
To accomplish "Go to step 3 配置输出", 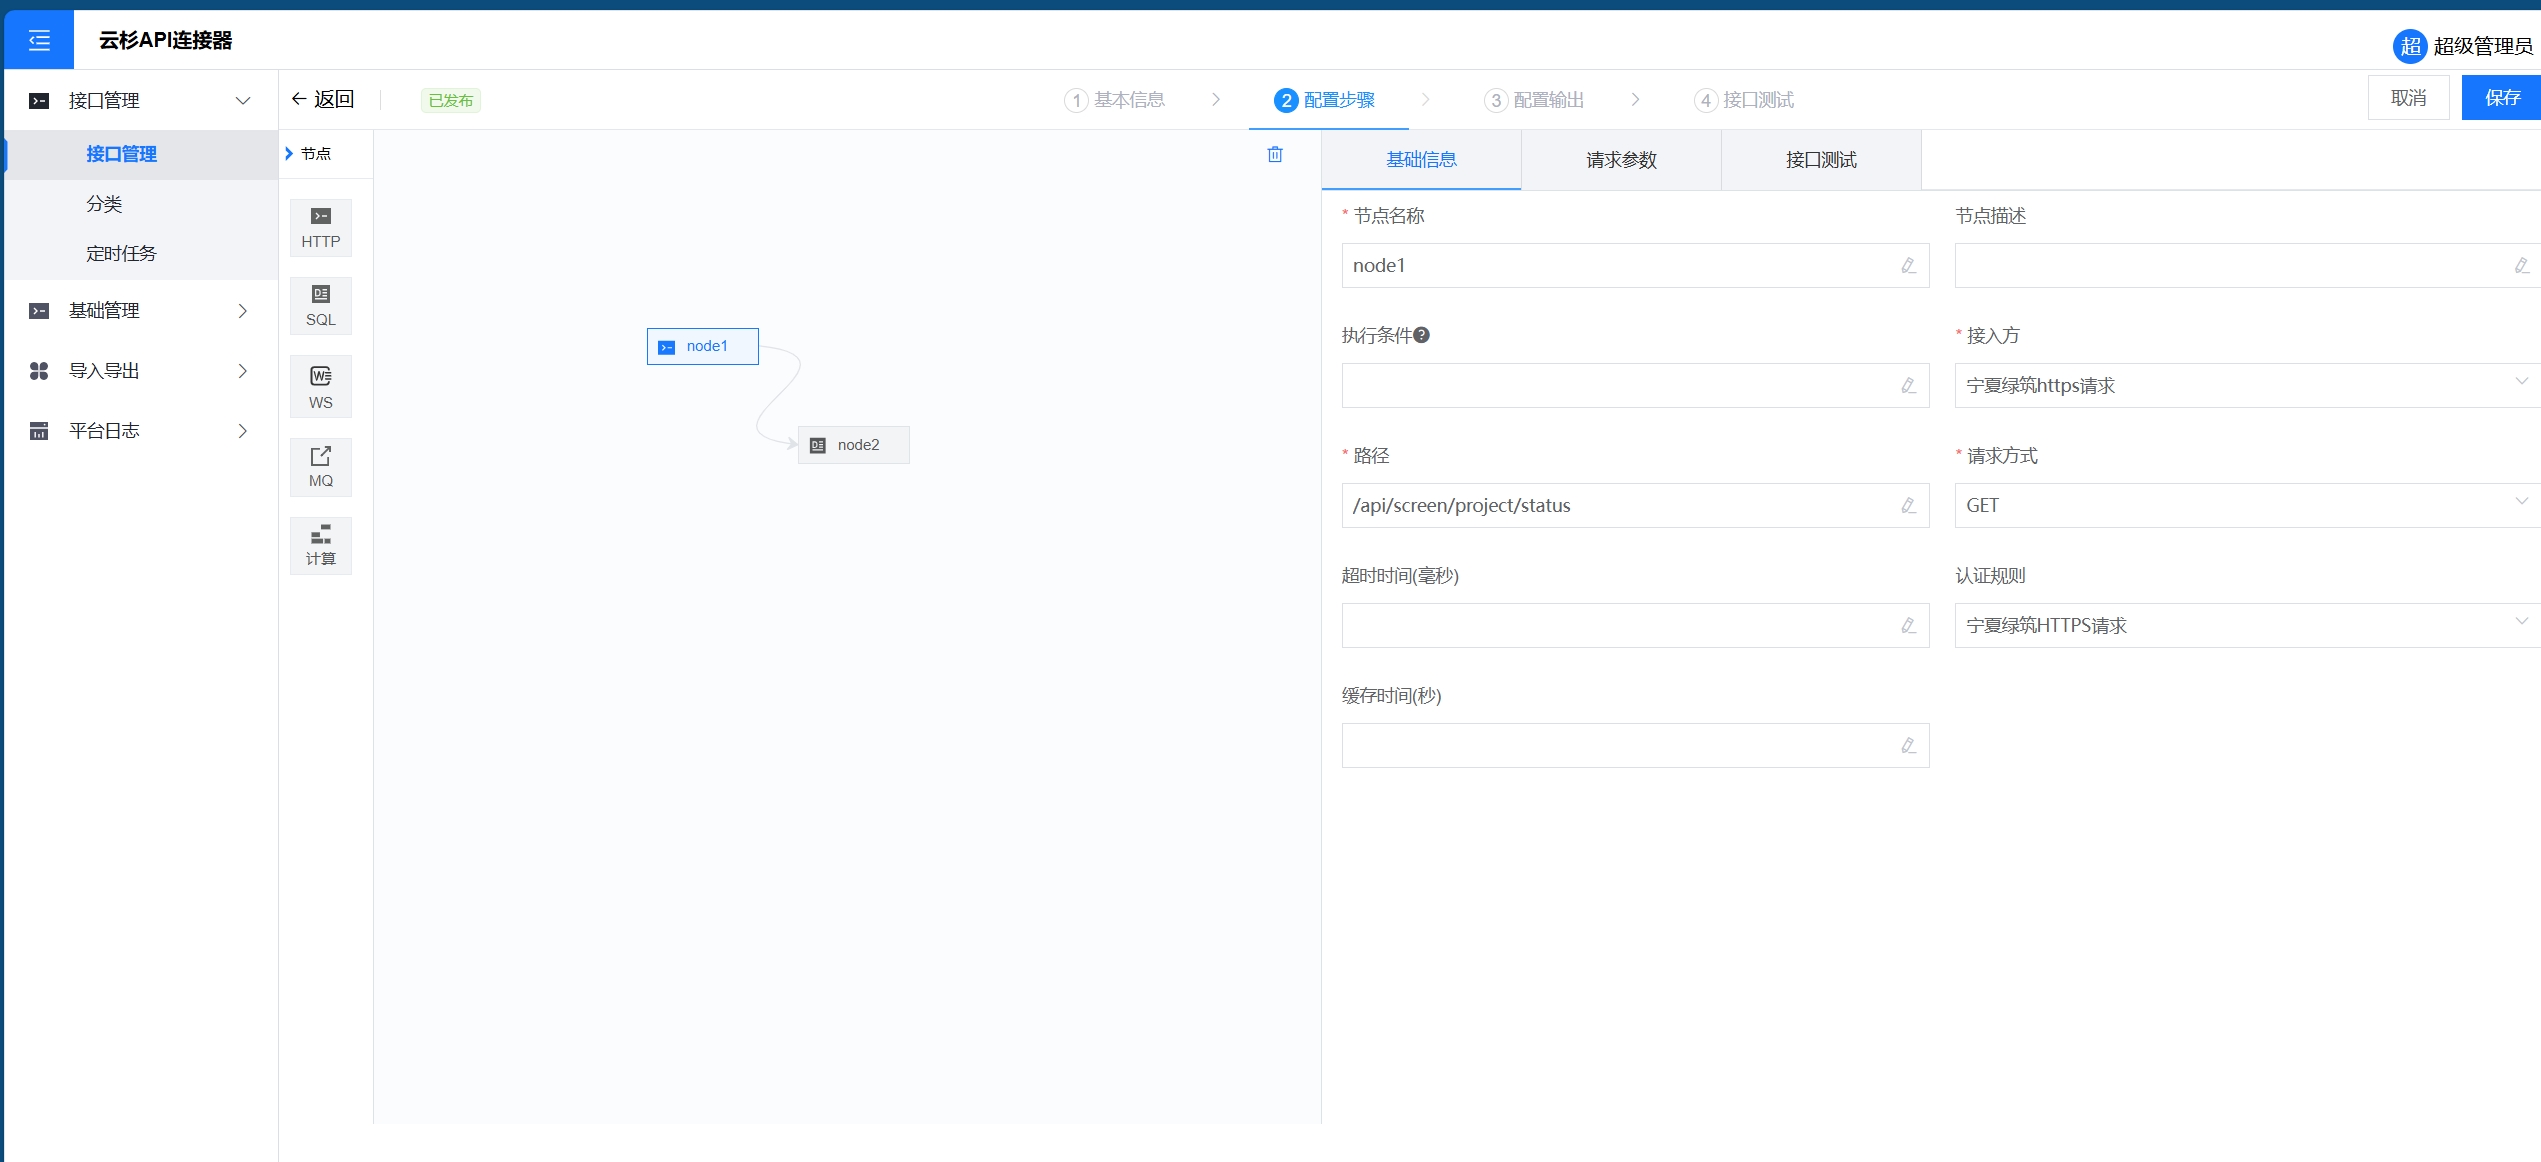I will (1535, 100).
